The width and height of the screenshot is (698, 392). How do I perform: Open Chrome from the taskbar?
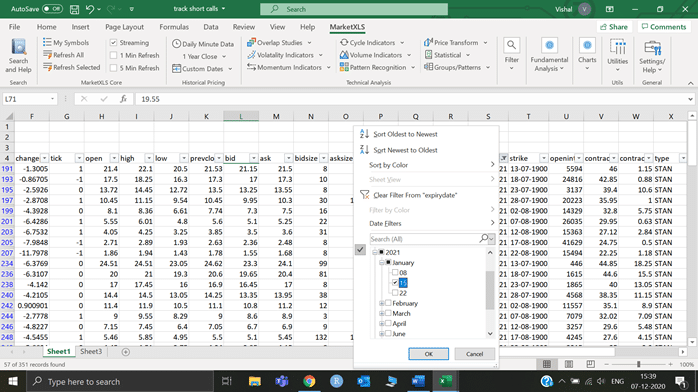tap(309, 381)
